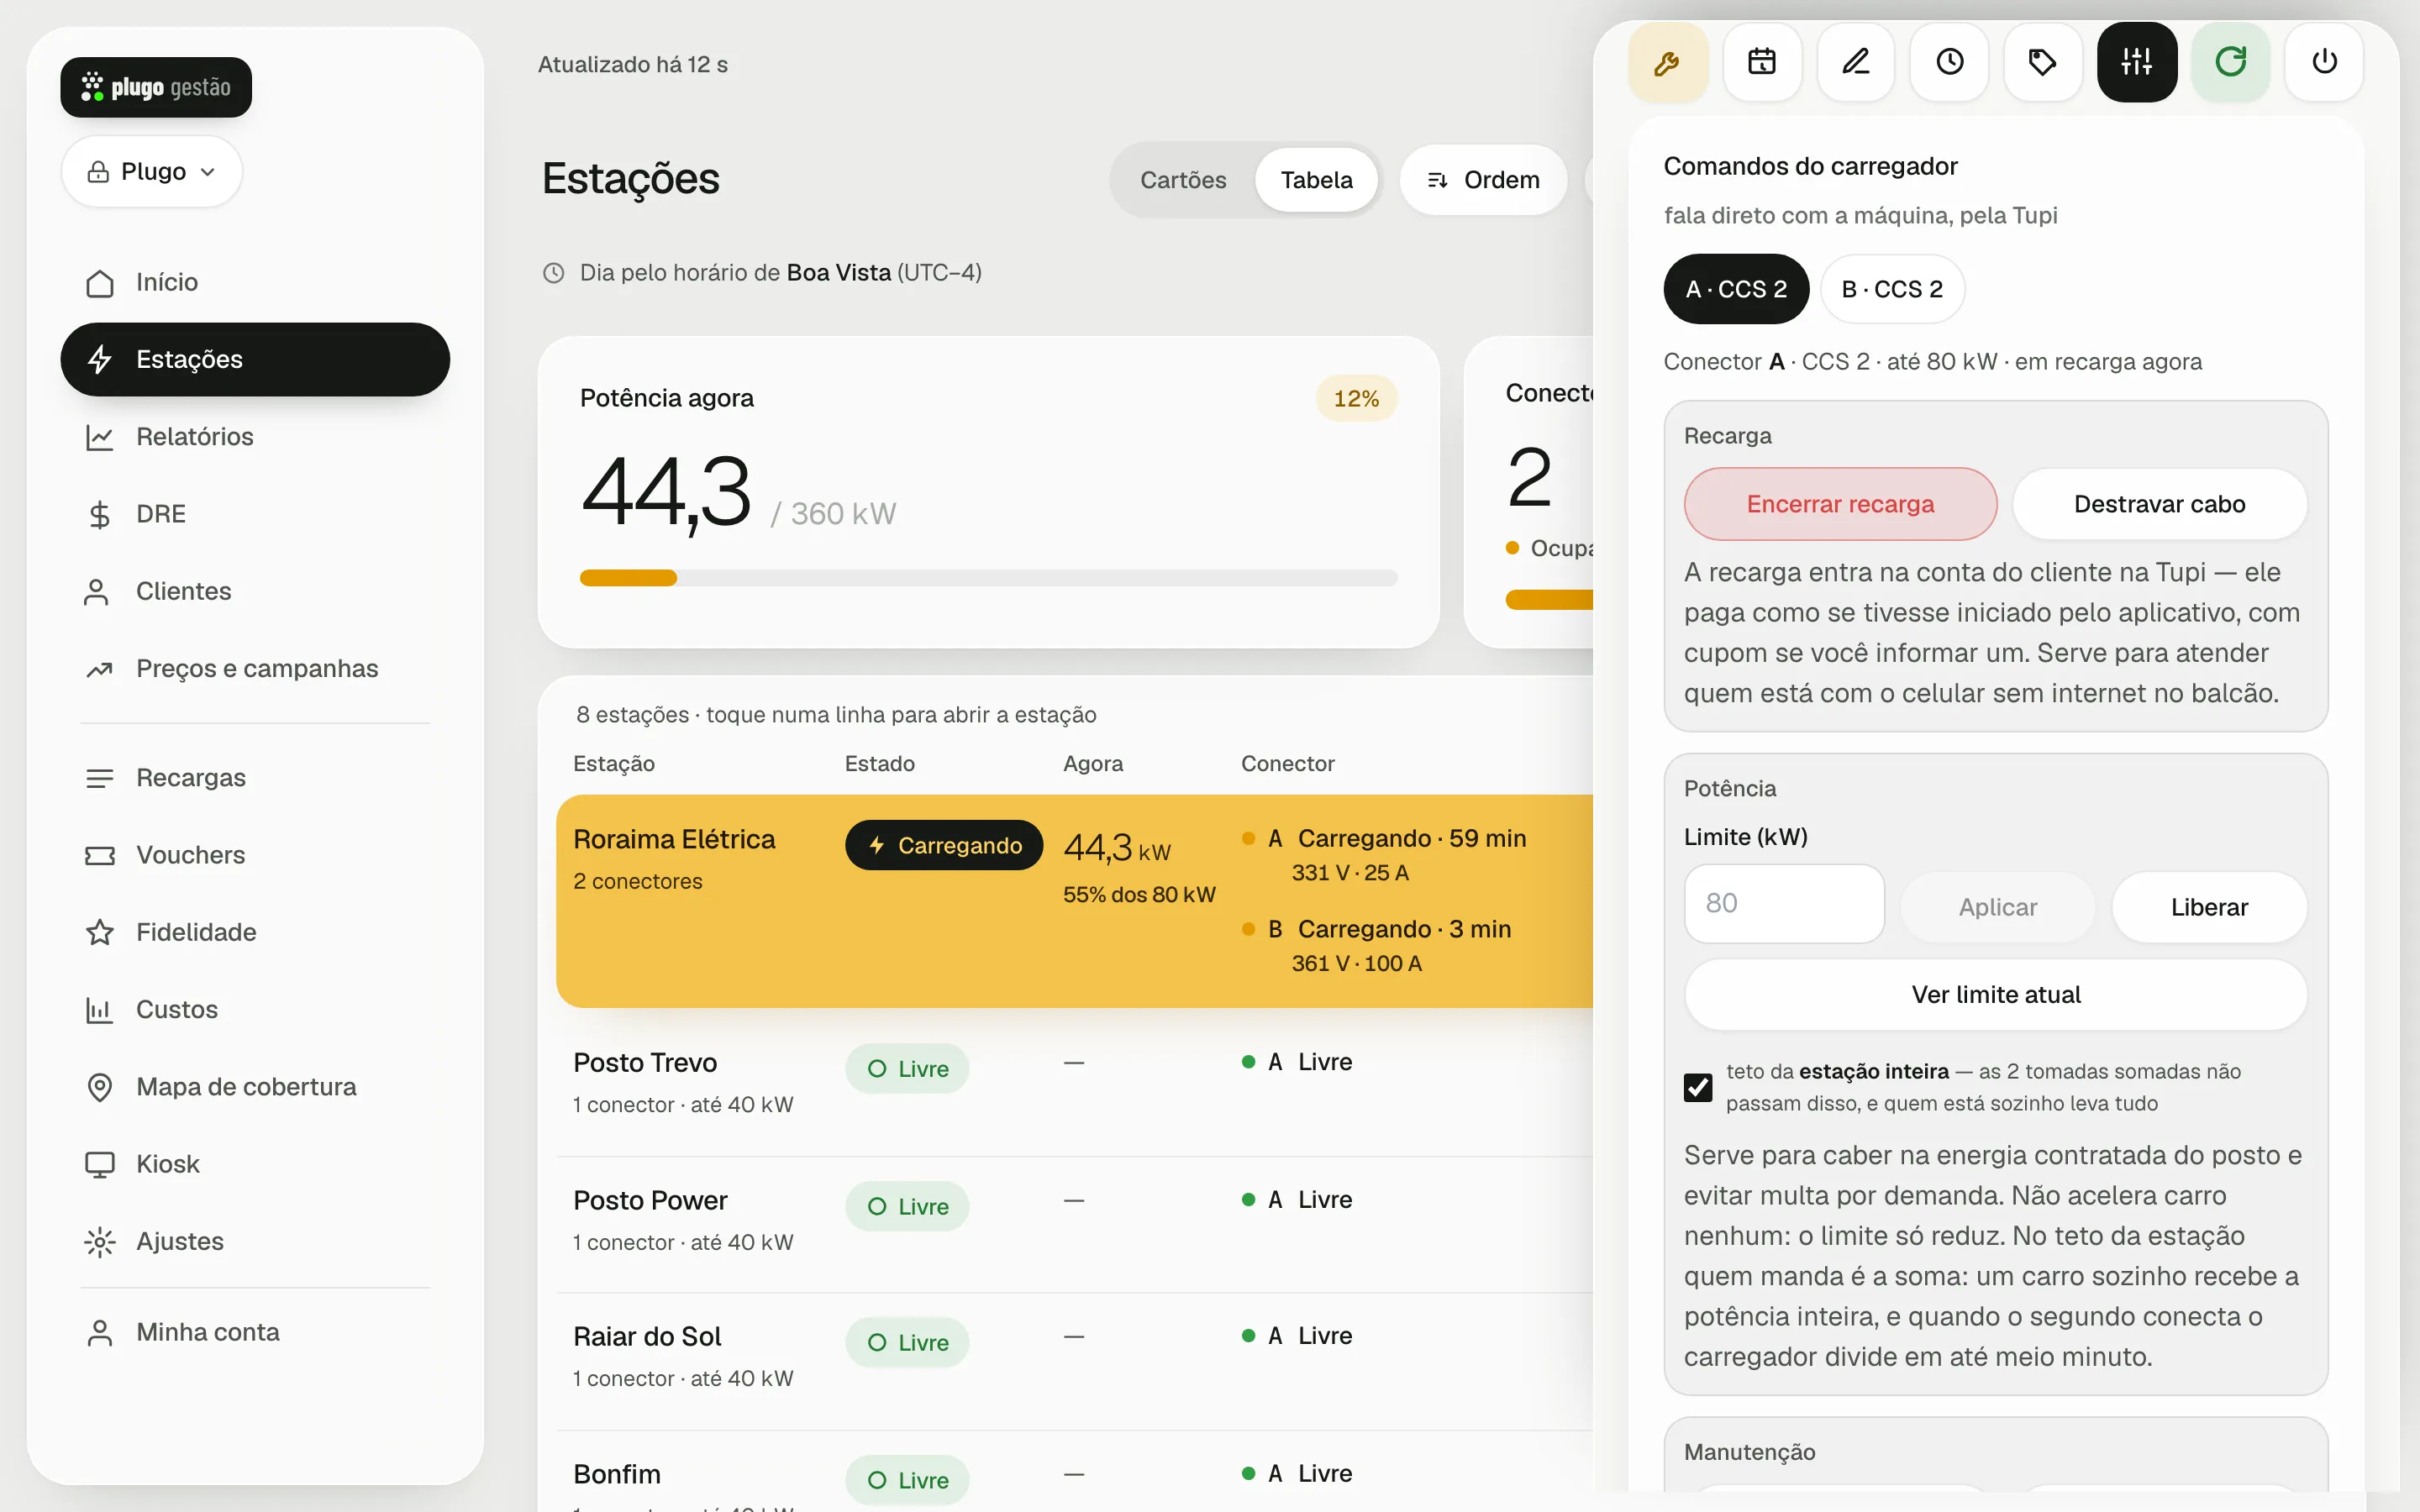Screen dimensions: 2420x1512
Task: Open Fidelidade in the sidebar
Action: tap(255, 932)
